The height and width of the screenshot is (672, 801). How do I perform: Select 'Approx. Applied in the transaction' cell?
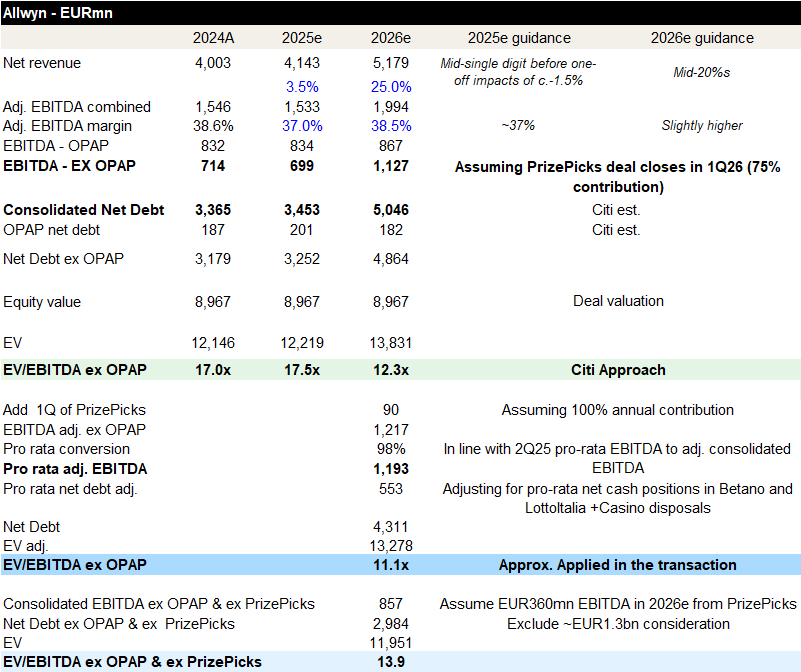(618, 565)
